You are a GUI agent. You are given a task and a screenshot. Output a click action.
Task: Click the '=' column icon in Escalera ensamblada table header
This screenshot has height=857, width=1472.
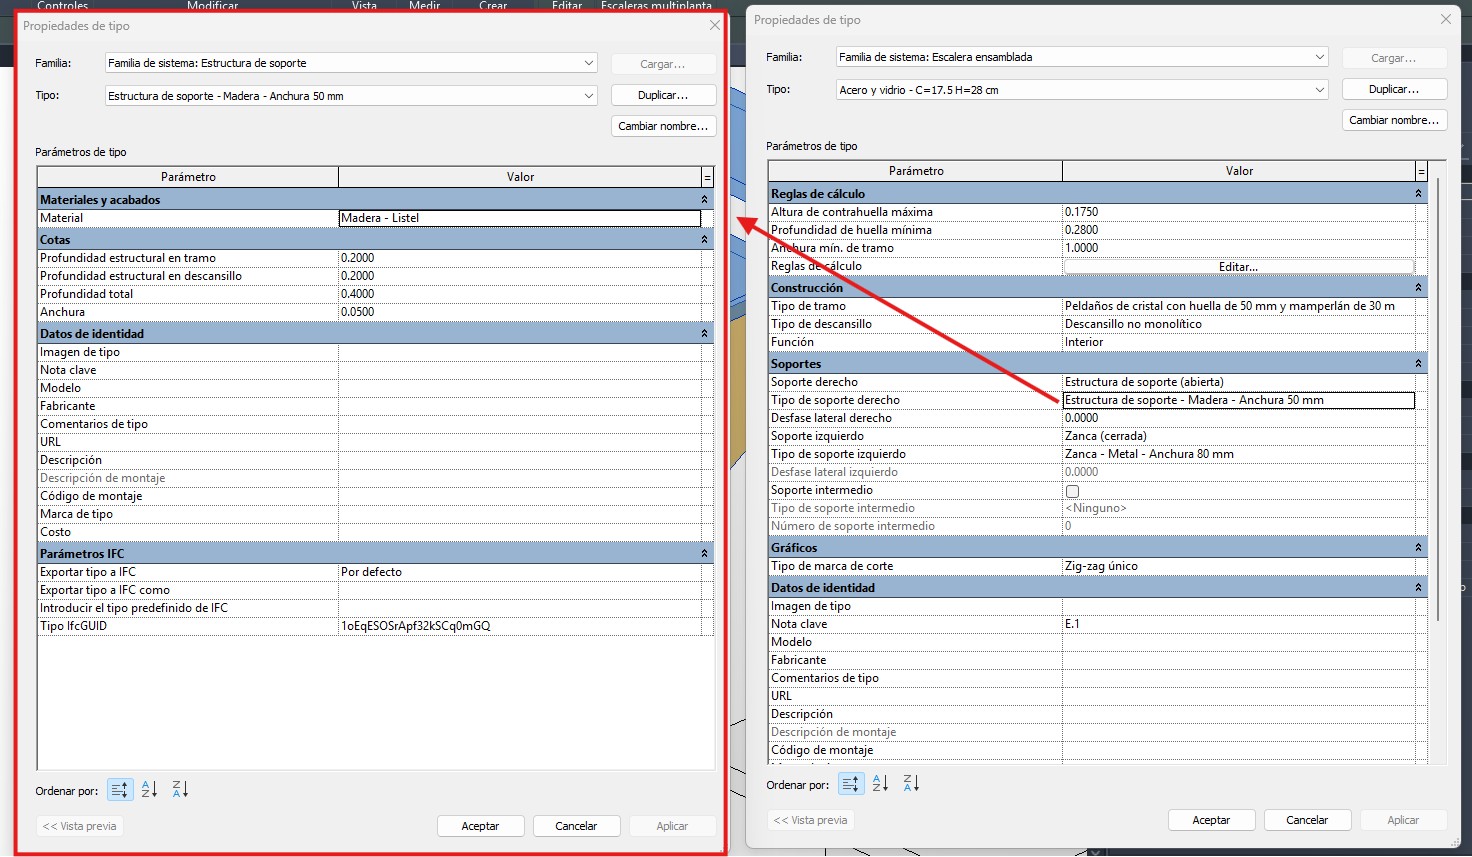[x=1421, y=171]
